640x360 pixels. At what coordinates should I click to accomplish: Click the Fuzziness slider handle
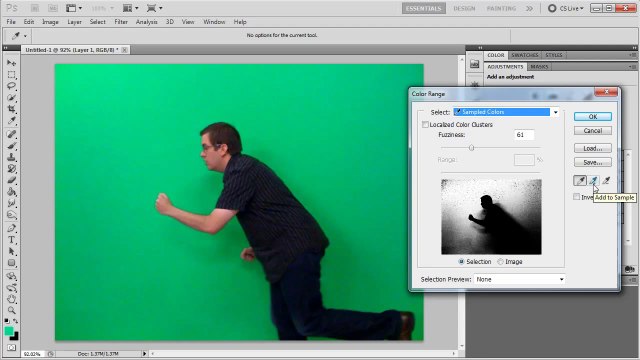tap(471, 148)
